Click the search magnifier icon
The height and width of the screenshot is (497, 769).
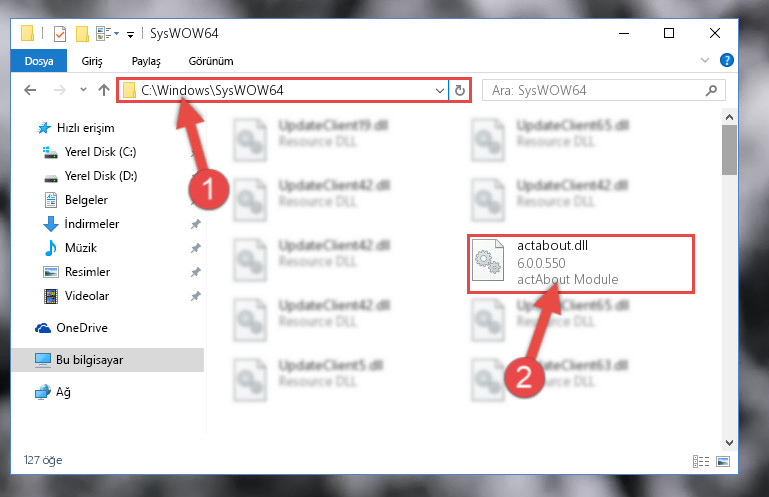(711, 90)
